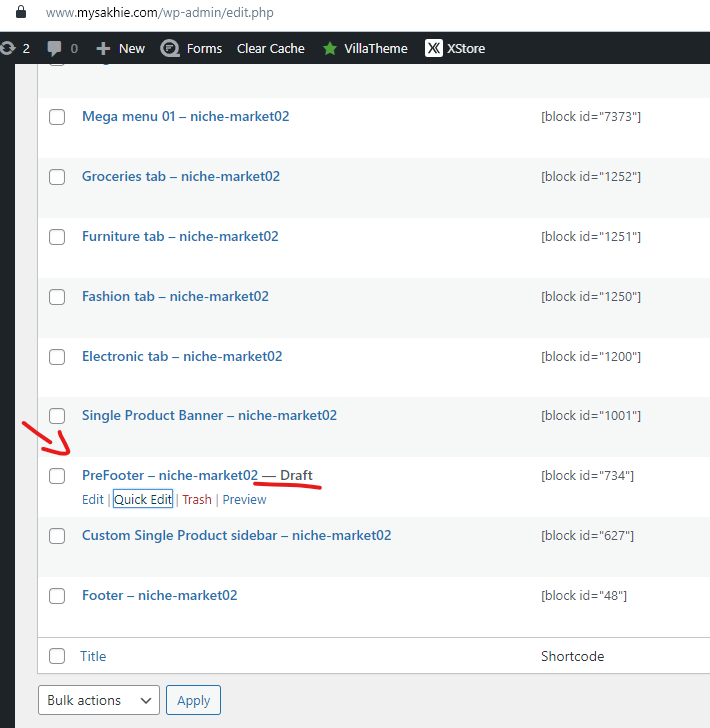Check the Footer – niche-market02 row checkbox

pyautogui.click(x=57, y=596)
